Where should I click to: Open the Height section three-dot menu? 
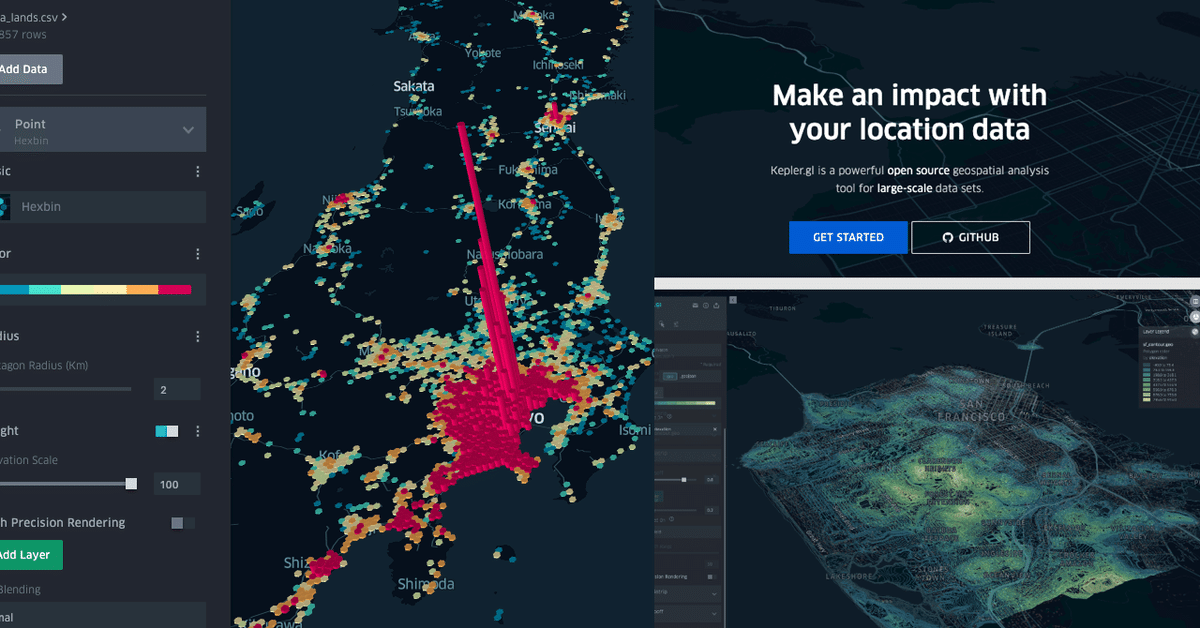click(x=198, y=431)
